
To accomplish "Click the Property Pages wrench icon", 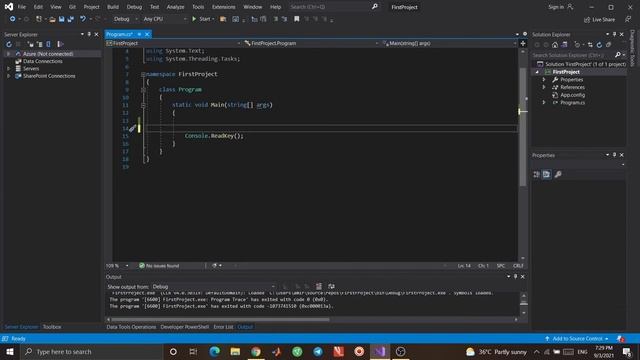I will (x=558, y=175).
